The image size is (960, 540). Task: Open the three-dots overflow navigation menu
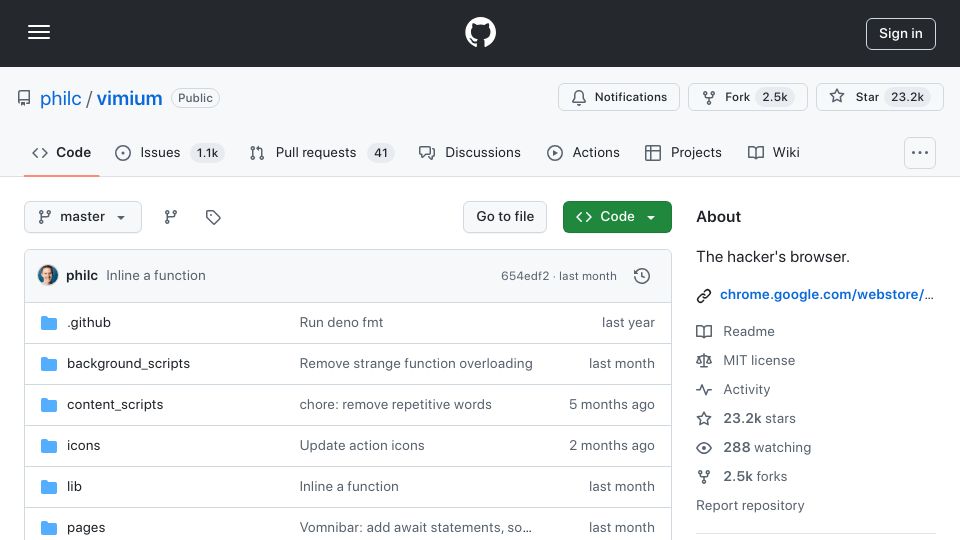(x=920, y=152)
